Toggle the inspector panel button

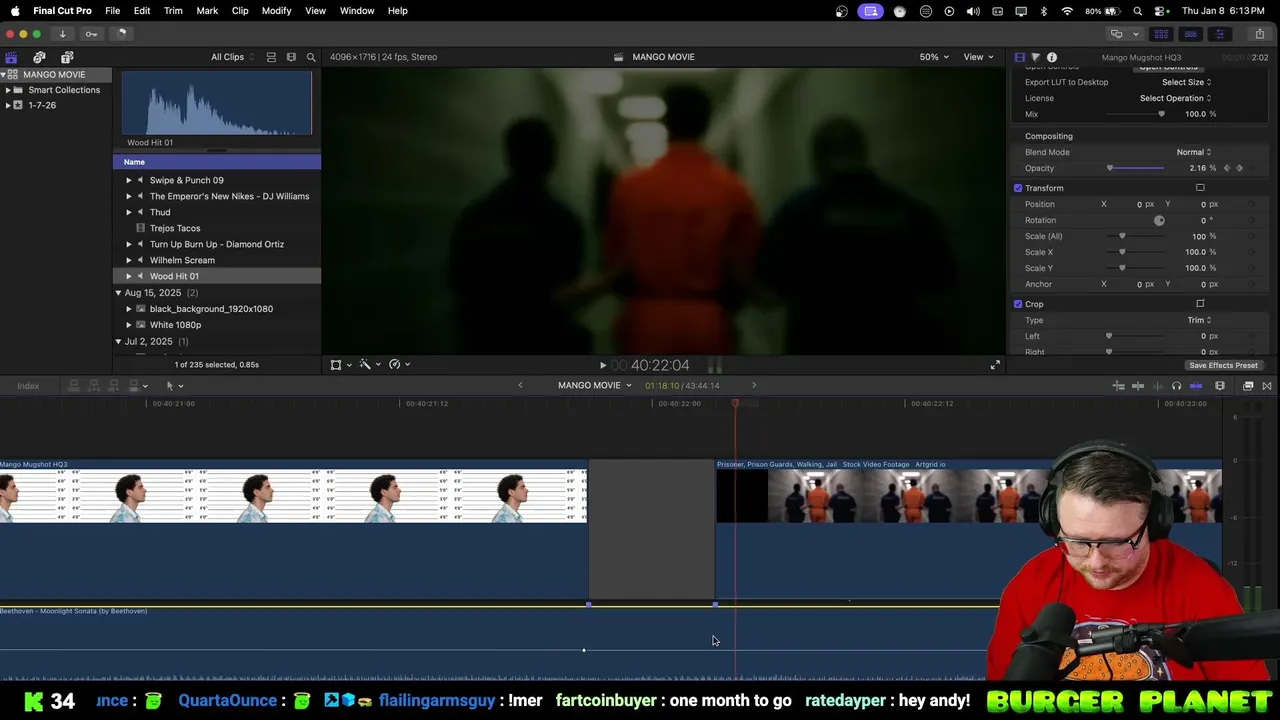pyautogui.click(x=1218, y=34)
